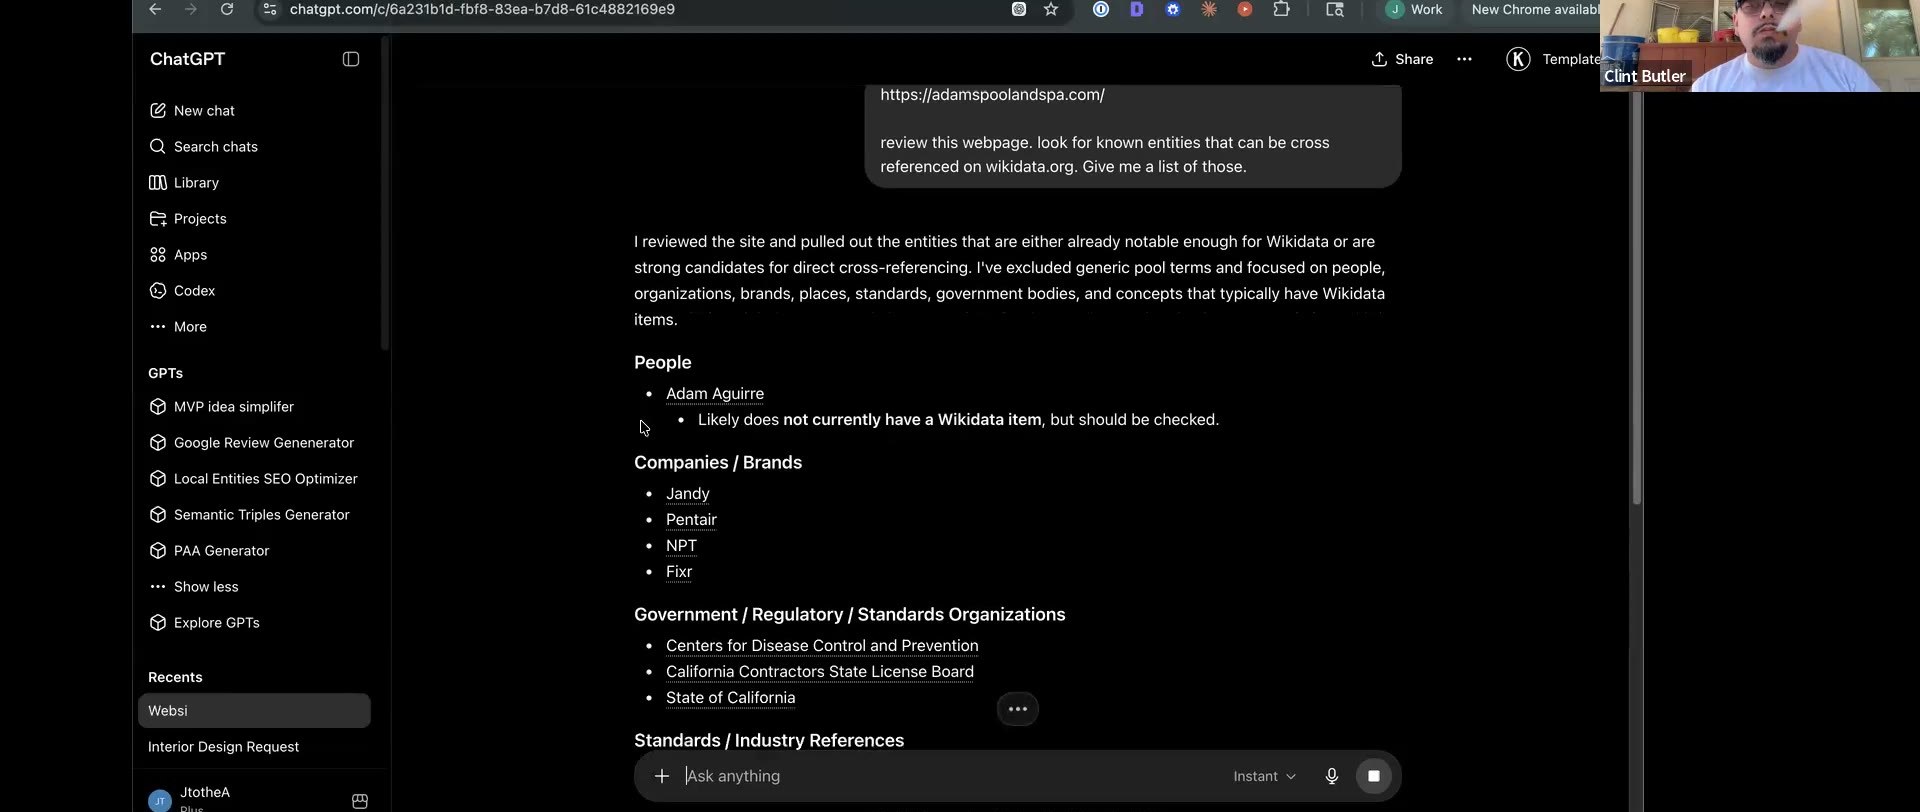Open the site information icon in the address bar
Image resolution: width=1920 pixels, height=812 pixels.
269,9
